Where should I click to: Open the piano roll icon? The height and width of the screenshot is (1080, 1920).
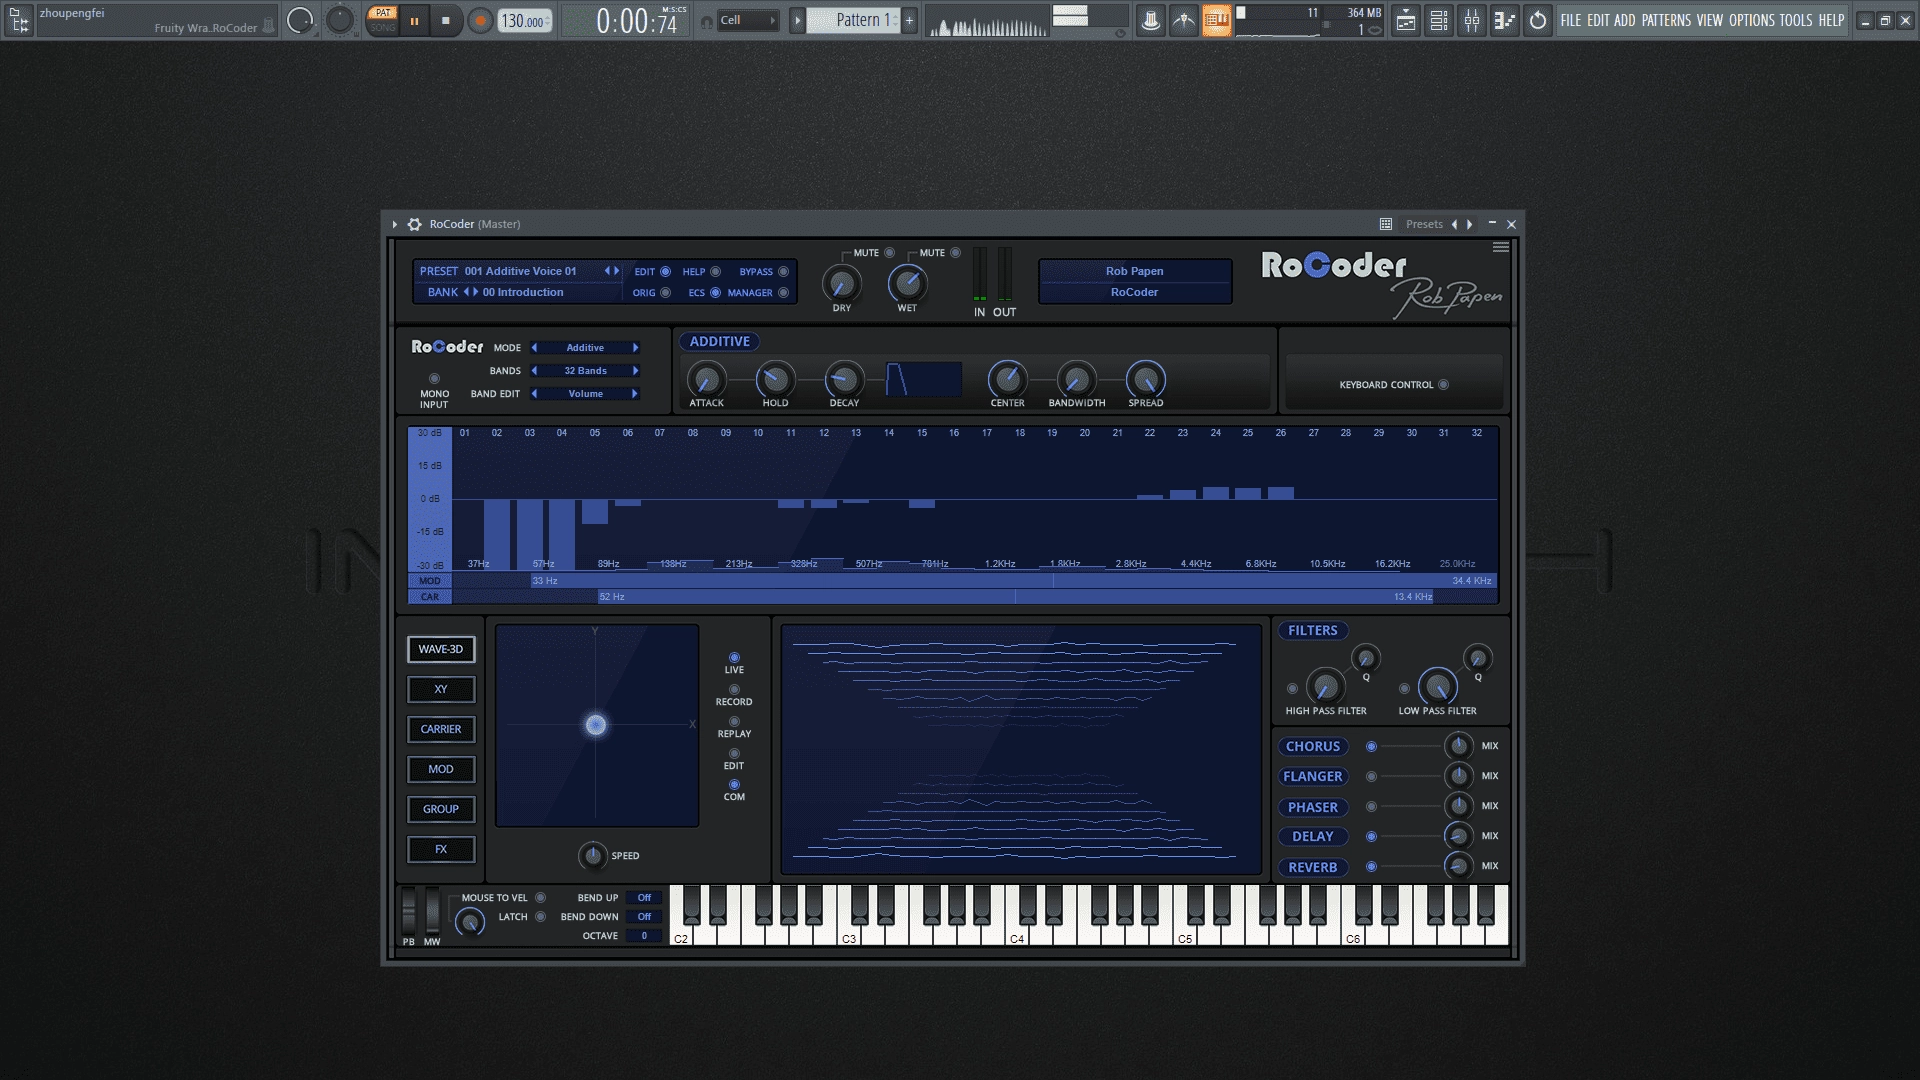(1505, 20)
